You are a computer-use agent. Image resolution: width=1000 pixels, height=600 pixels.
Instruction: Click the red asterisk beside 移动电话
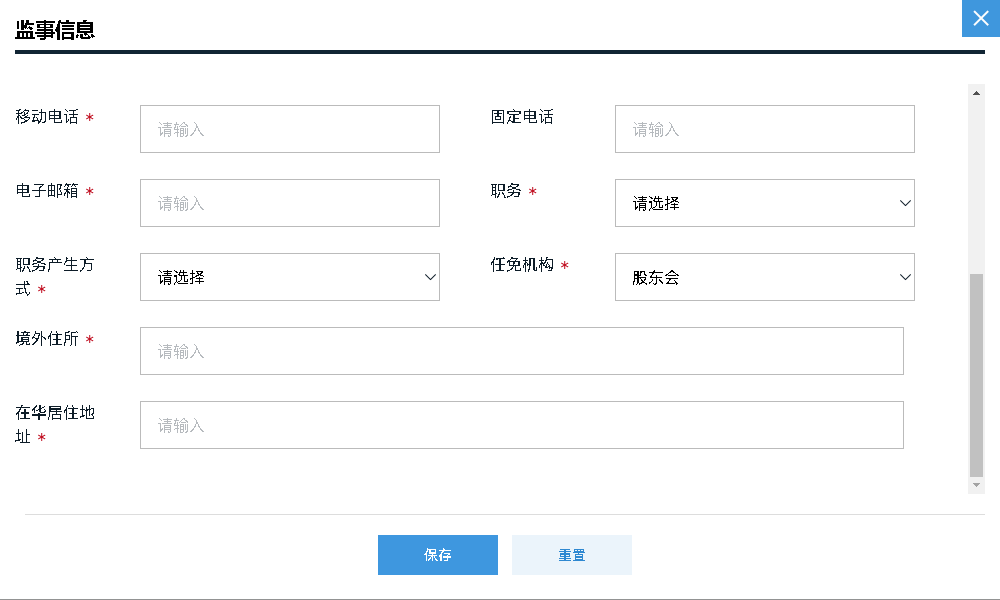pos(90,117)
